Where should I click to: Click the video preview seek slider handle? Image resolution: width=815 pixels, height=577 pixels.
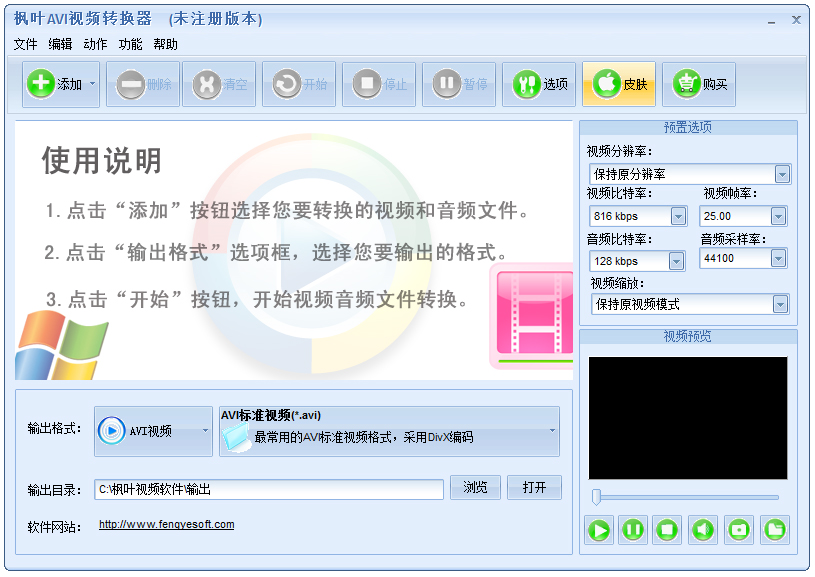597,497
